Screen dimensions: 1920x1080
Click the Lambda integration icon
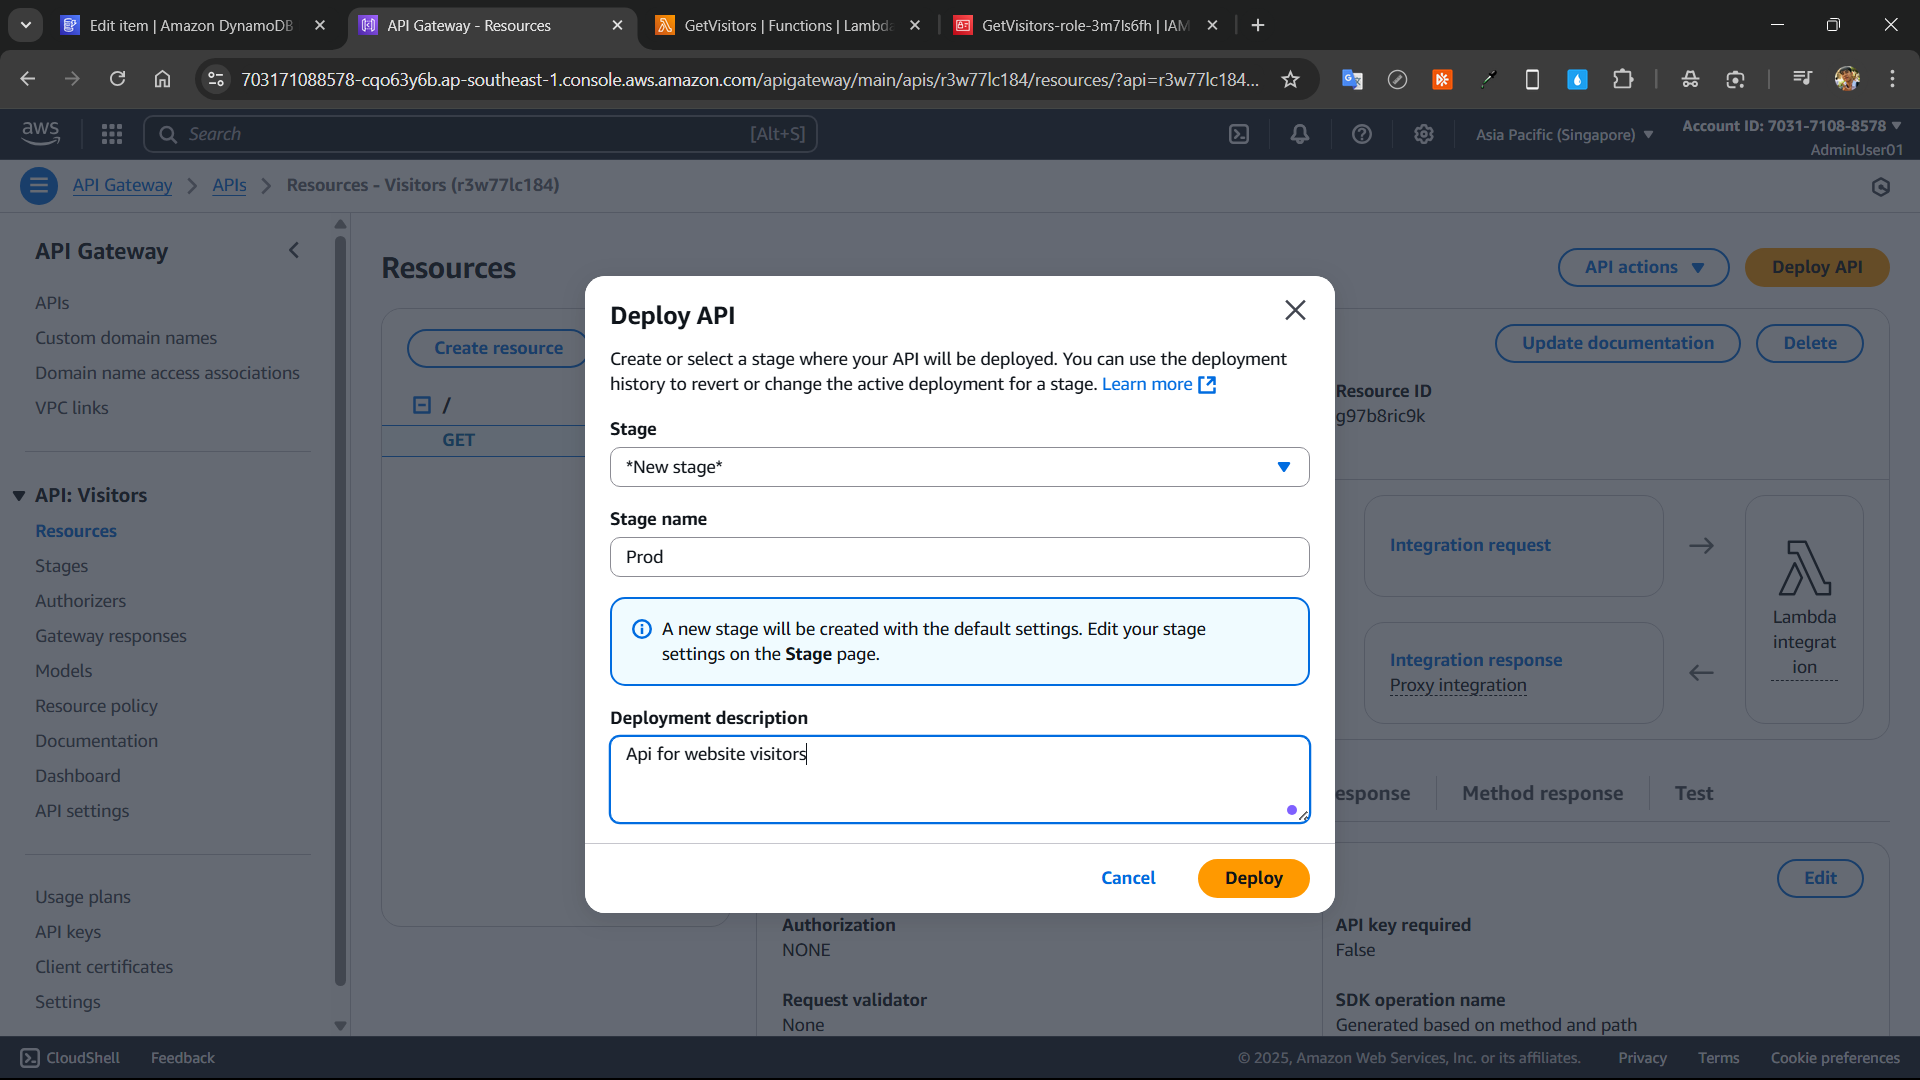tap(1804, 568)
